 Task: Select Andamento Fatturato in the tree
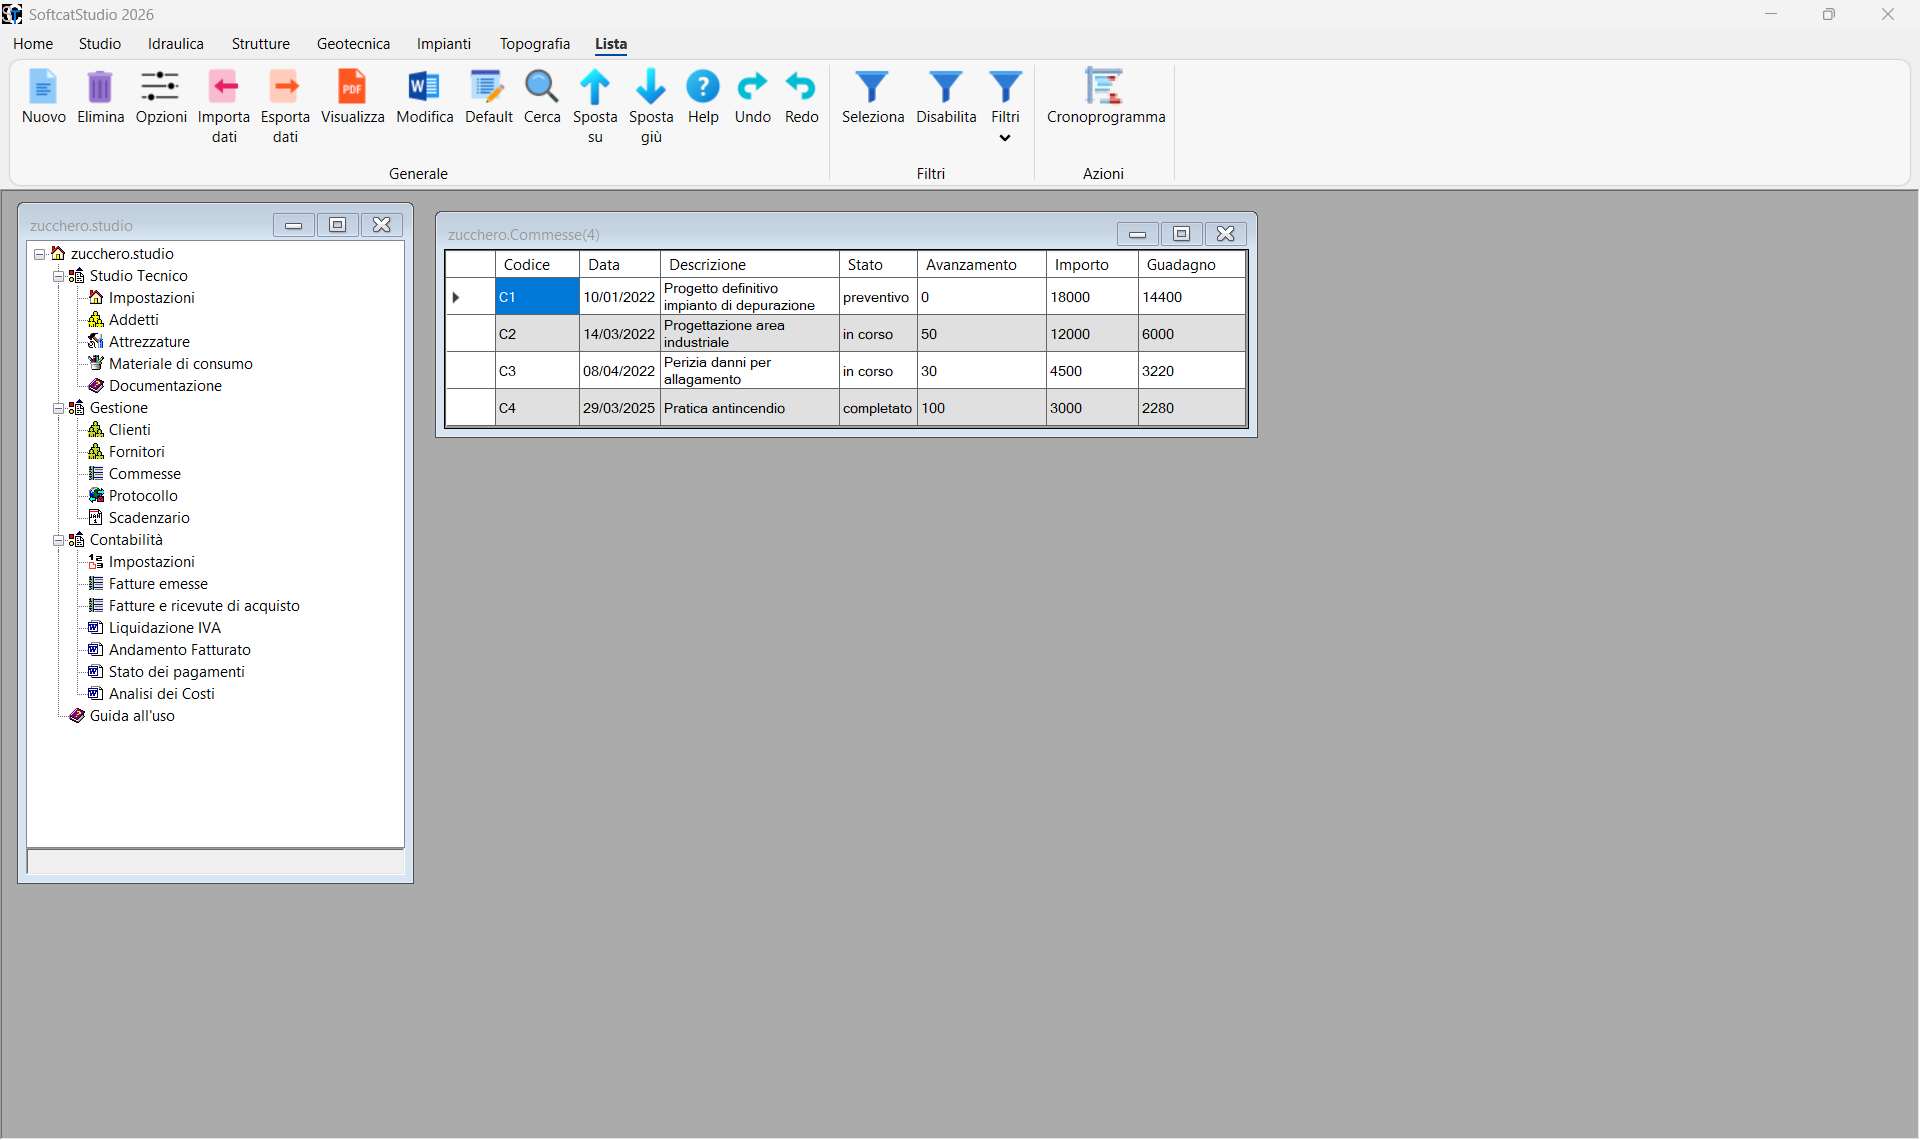pyautogui.click(x=179, y=650)
